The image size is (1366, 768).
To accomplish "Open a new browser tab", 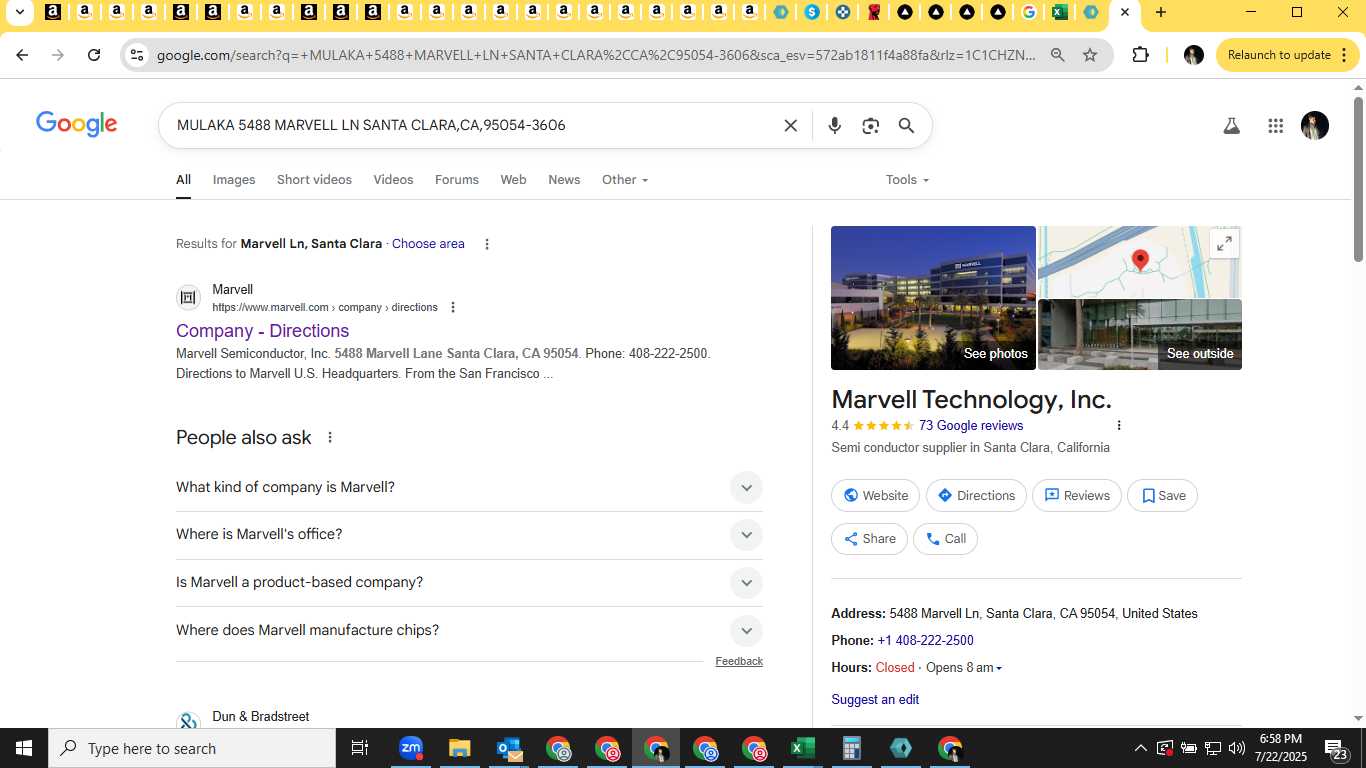I will point(1160,13).
